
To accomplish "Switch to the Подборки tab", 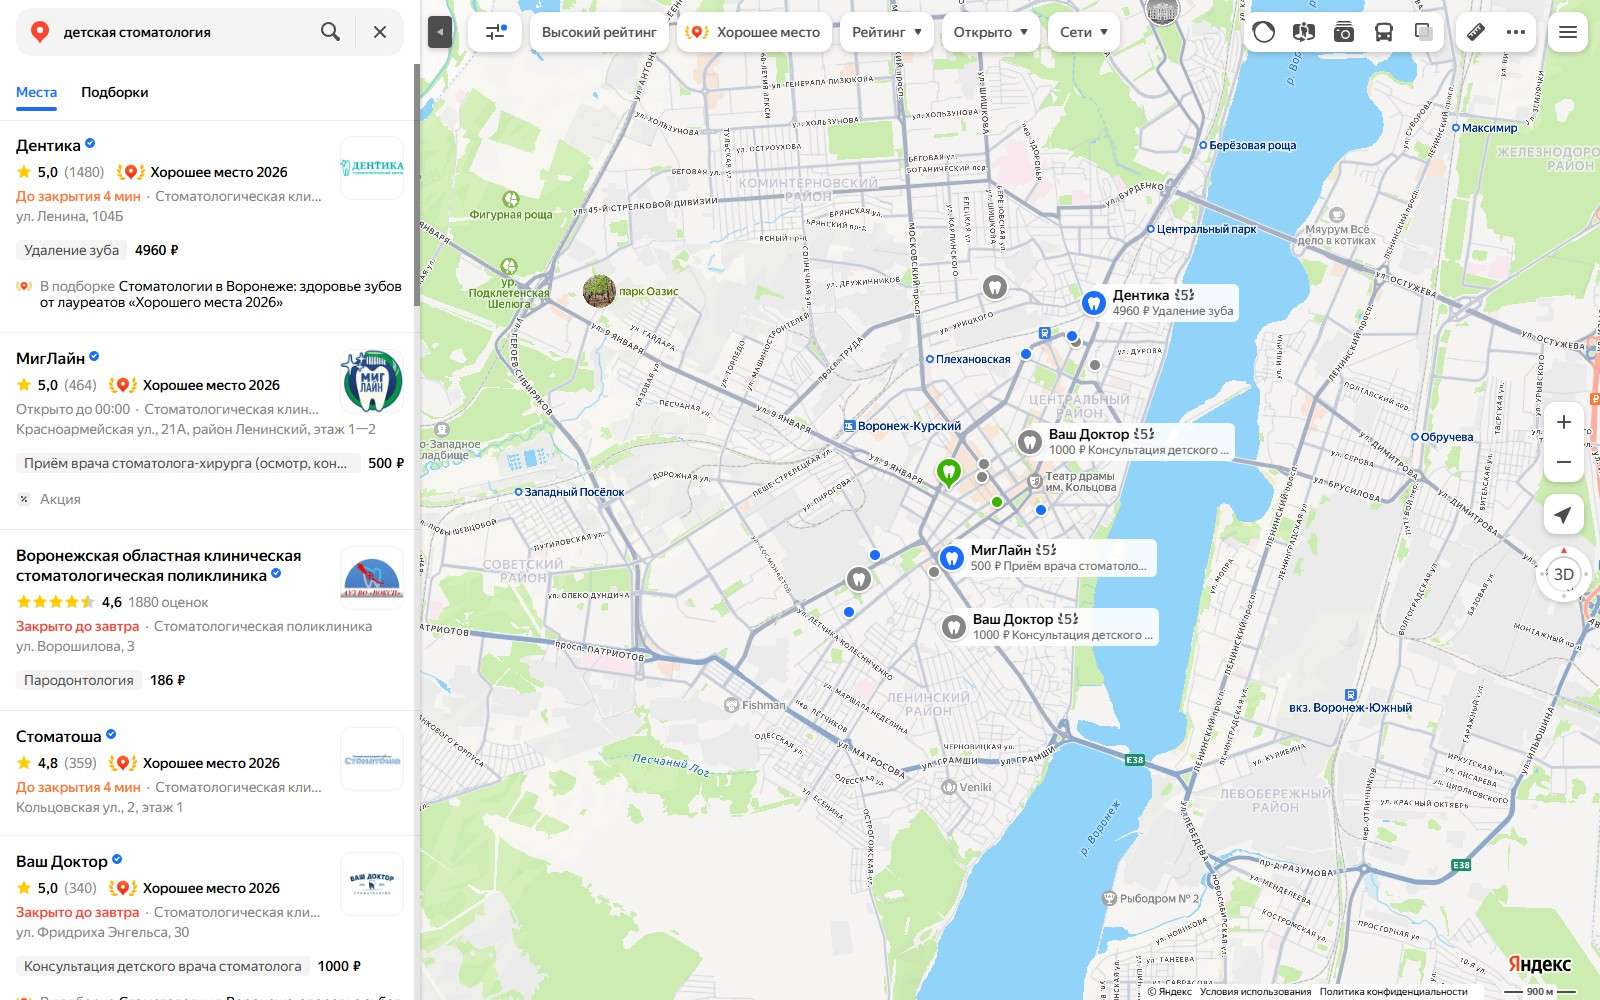I will coord(115,92).
